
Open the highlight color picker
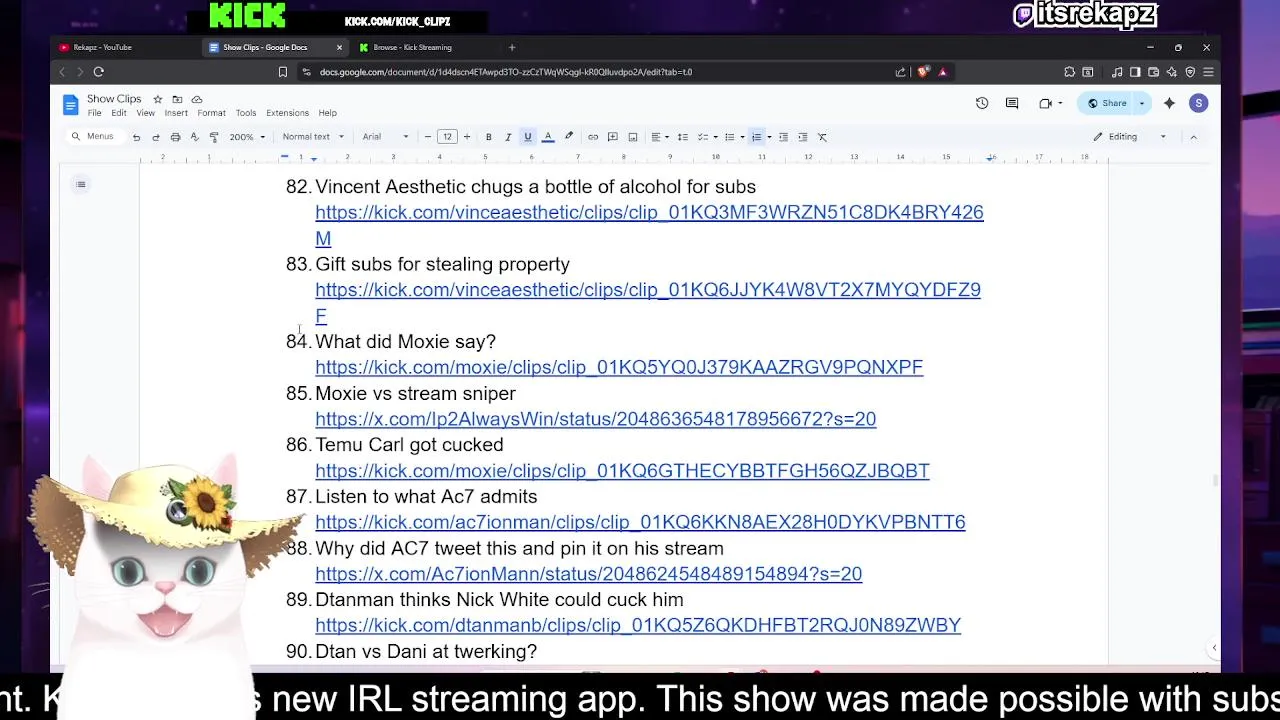[569, 137]
